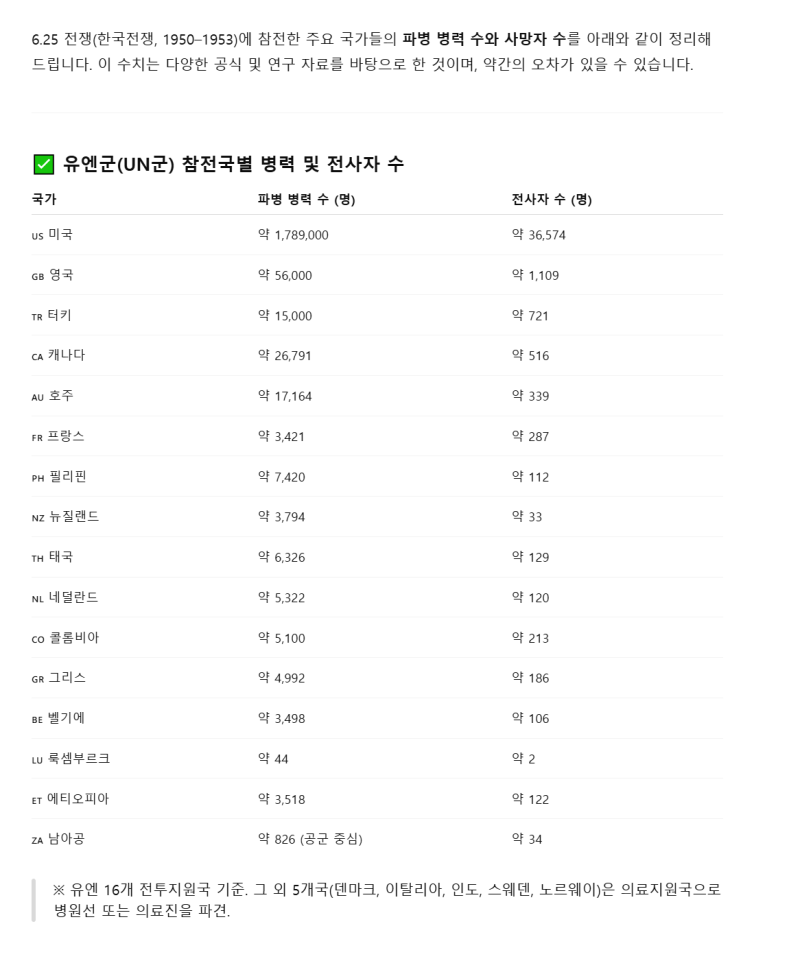Click the LU flag code beside 룩셈부르크

(38, 759)
